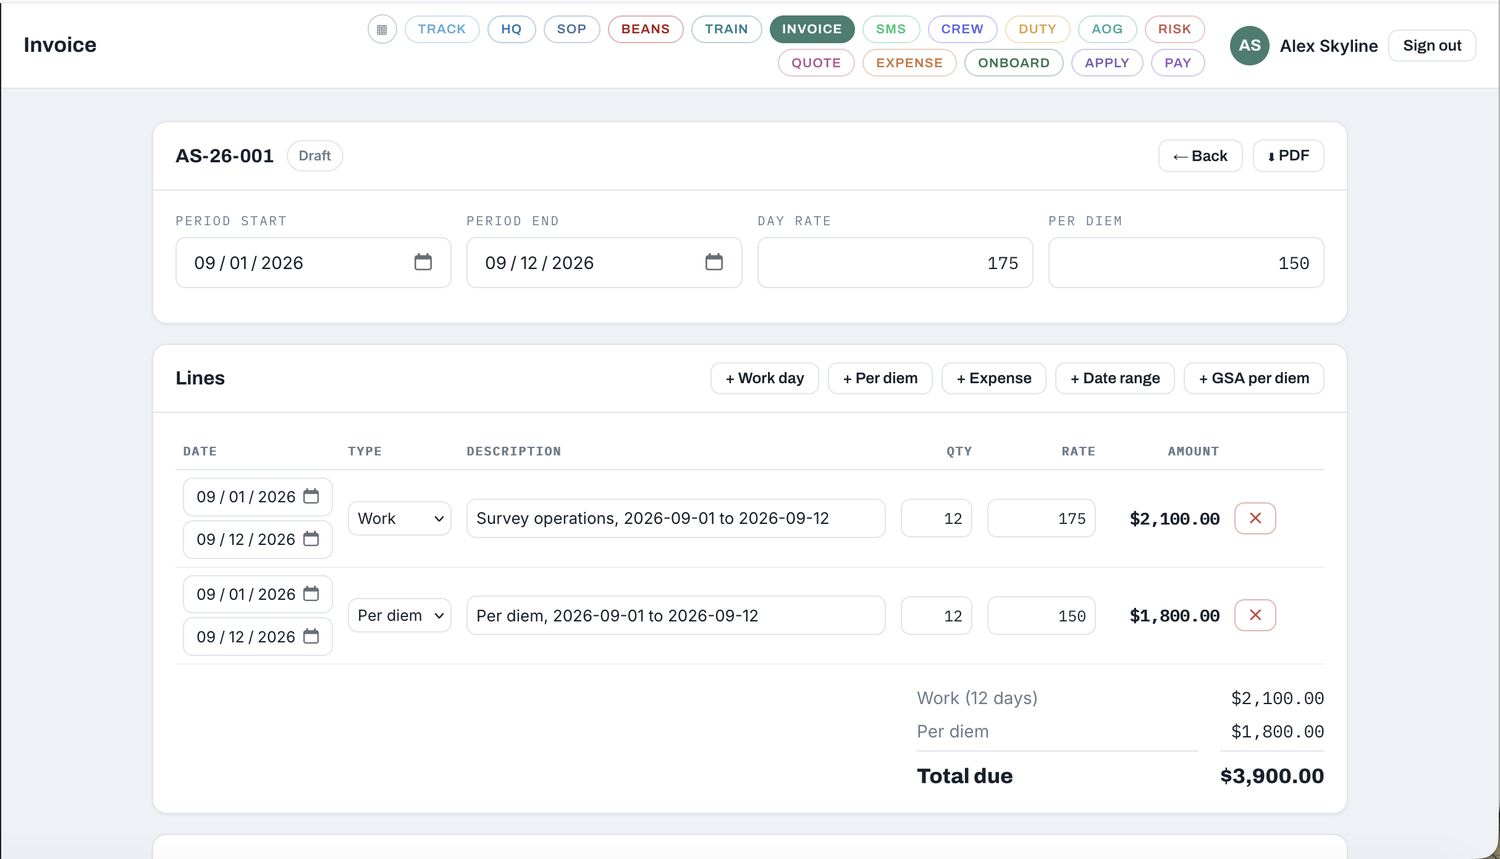This screenshot has height=859, width=1500.
Task: Delete the Per diem line
Action: [1255, 615]
